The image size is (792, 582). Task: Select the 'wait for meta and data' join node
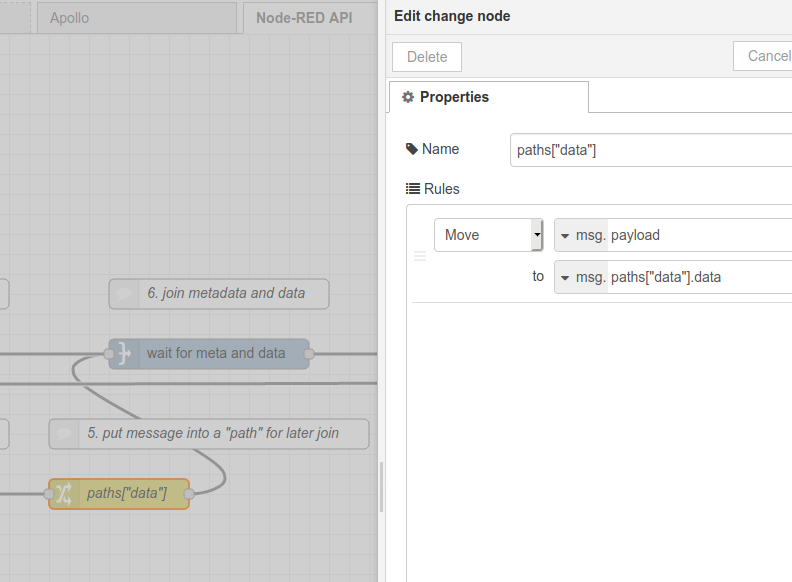209,354
